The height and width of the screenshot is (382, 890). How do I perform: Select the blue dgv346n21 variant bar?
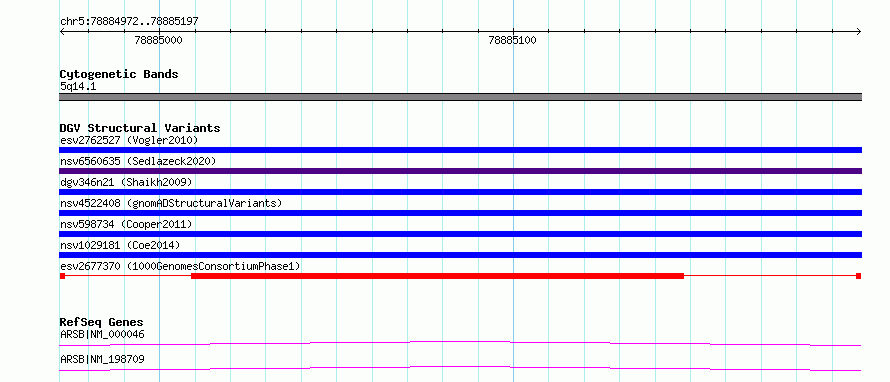pyautogui.click(x=460, y=192)
